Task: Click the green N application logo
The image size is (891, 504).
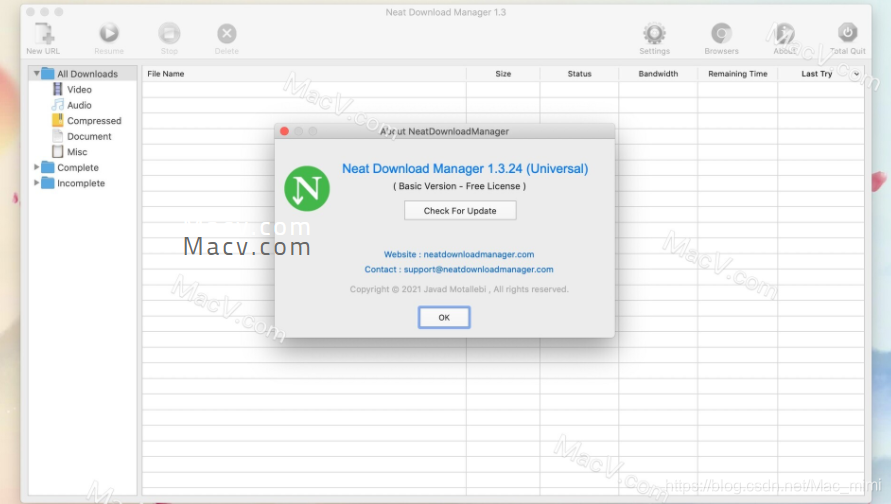Action: [x=307, y=189]
